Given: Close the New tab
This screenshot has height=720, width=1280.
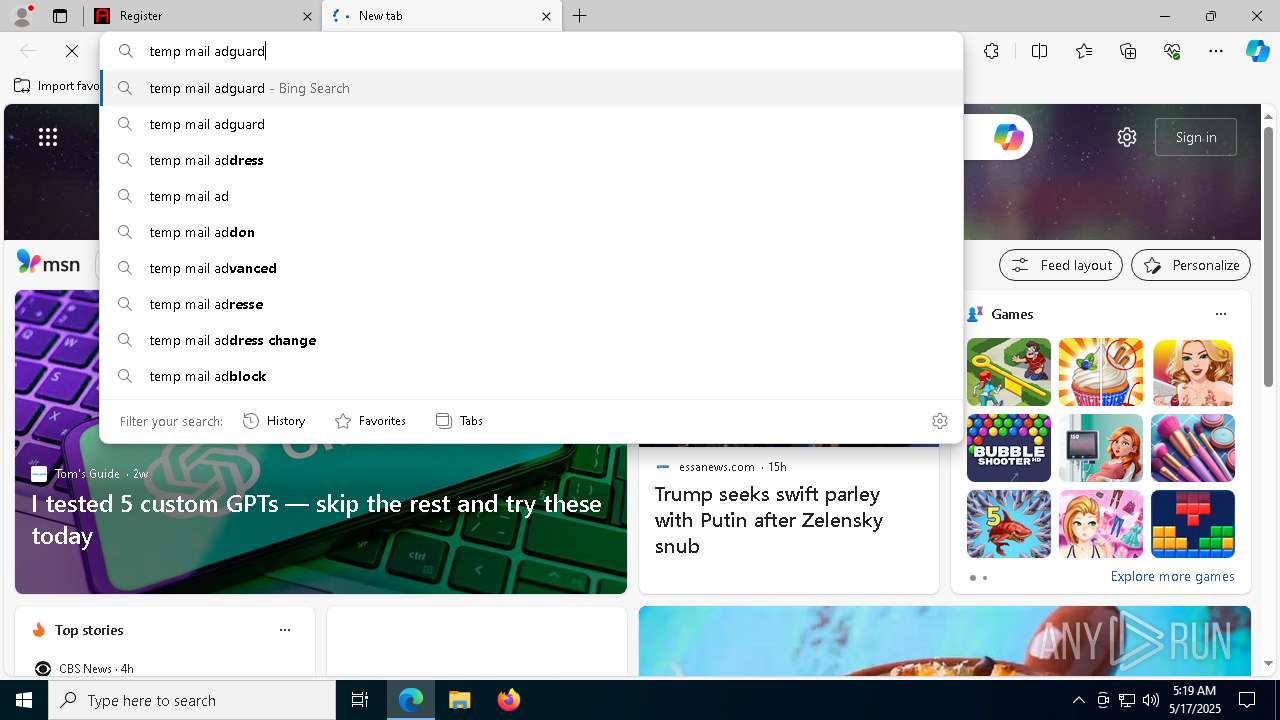Looking at the screenshot, I should [546, 16].
